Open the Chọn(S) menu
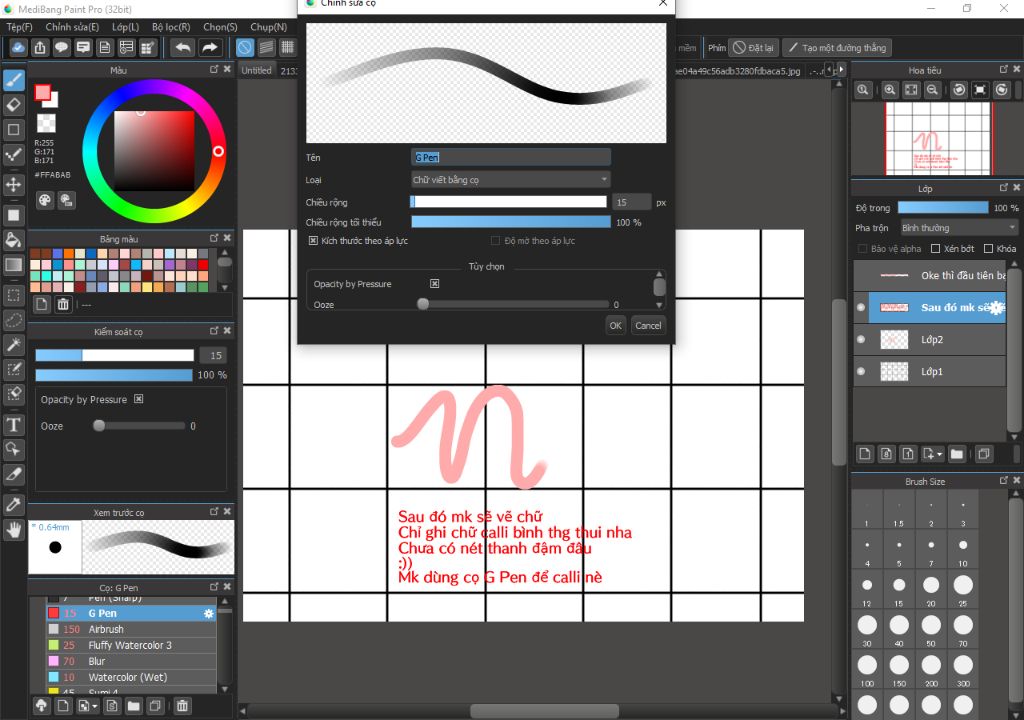The width and height of the screenshot is (1024, 720). tap(220, 27)
